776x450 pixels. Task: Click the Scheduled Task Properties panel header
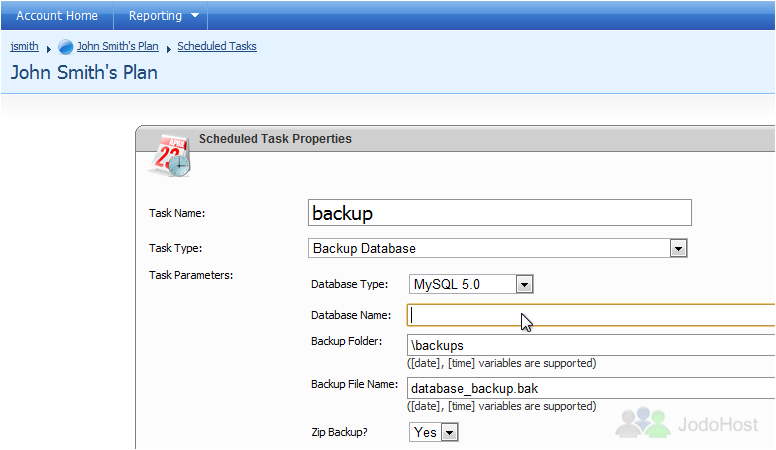455,139
